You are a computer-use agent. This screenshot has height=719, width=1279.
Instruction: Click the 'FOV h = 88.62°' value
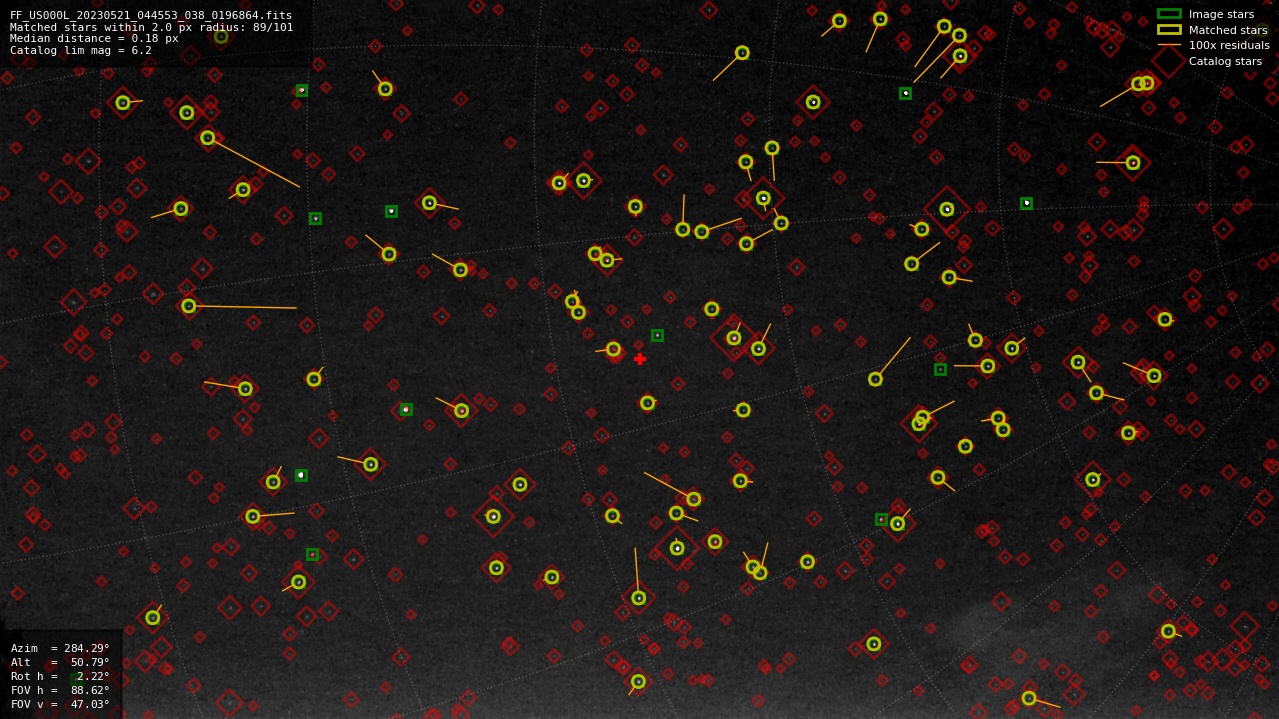tap(60, 690)
